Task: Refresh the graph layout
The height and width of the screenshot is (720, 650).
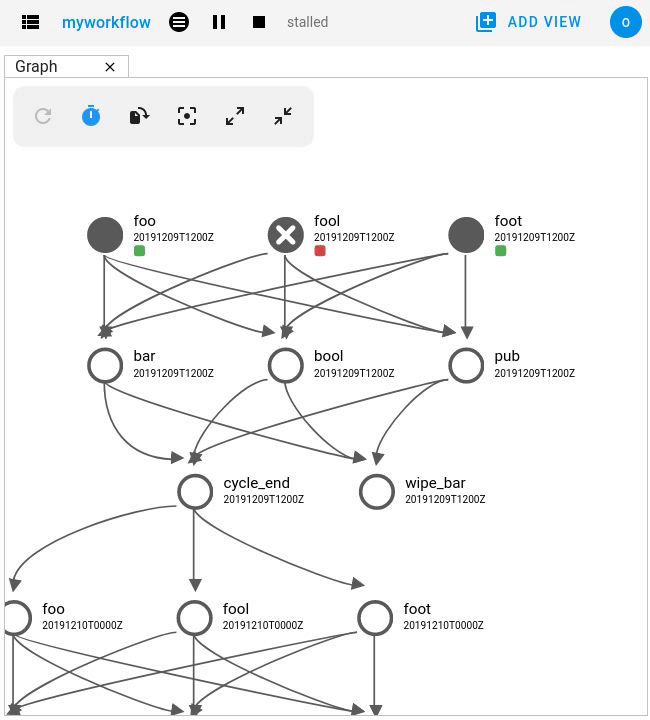Action: (x=43, y=117)
